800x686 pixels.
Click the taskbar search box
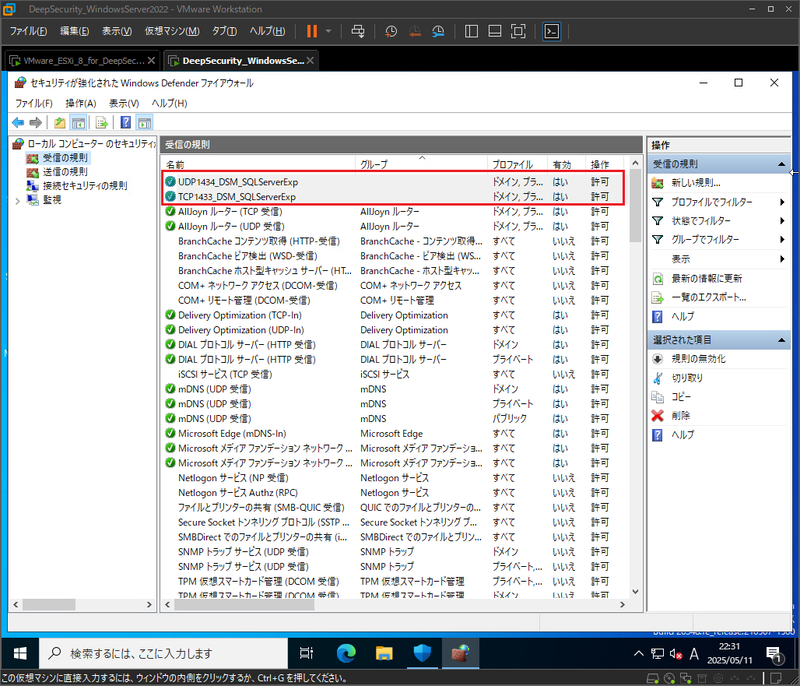coord(164,653)
